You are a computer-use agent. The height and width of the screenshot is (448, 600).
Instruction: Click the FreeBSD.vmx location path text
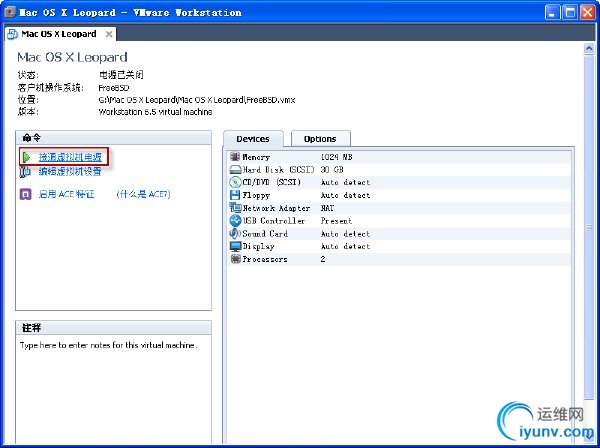pos(197,100)
